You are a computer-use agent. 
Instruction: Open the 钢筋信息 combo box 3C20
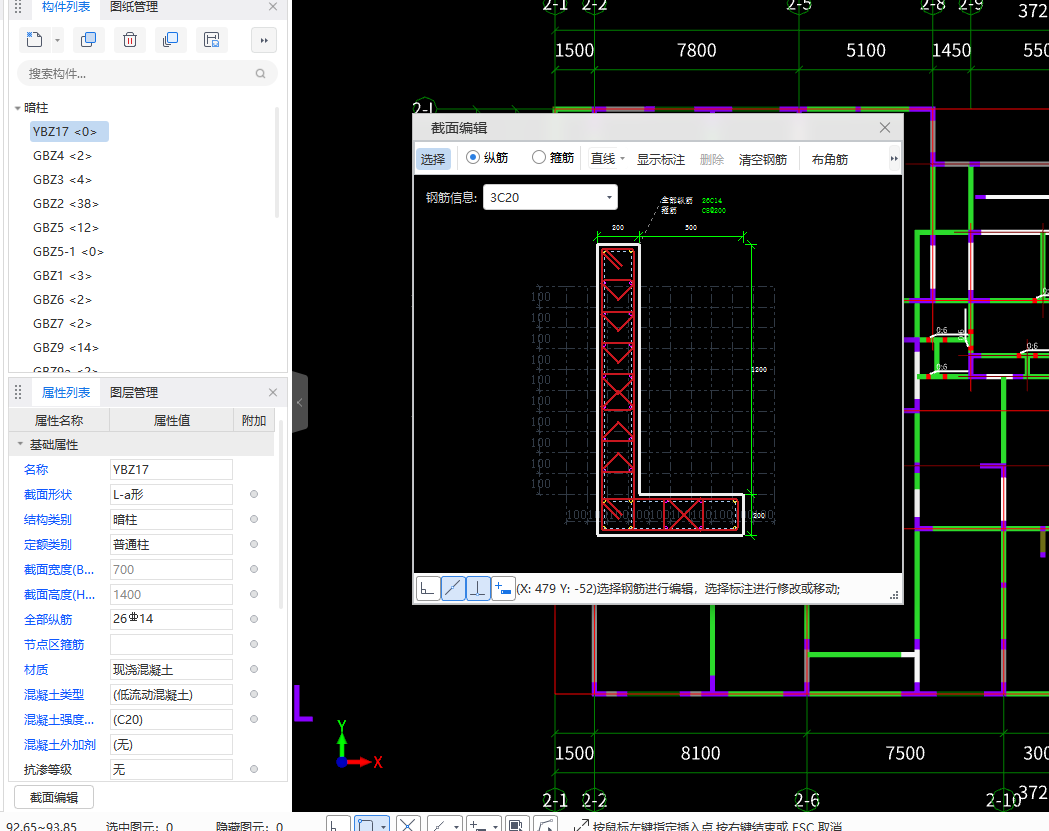[550, 197]
